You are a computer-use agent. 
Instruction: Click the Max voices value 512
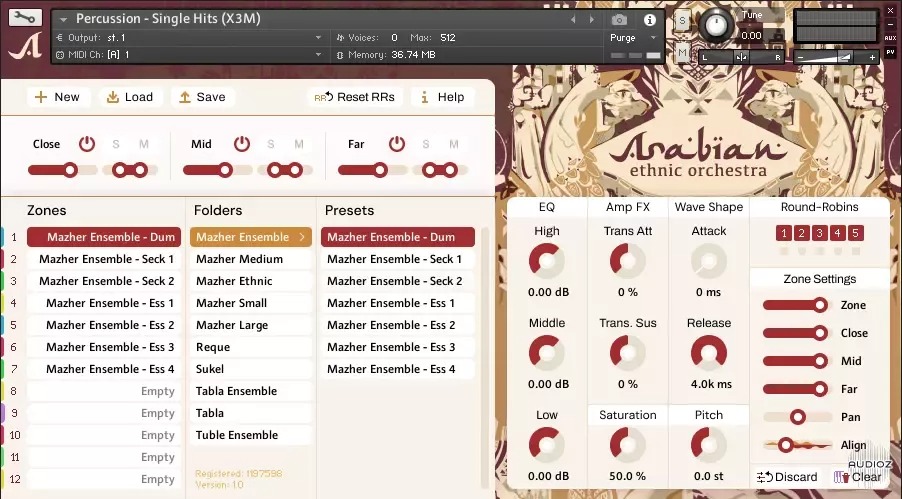[x=448, y=37]
